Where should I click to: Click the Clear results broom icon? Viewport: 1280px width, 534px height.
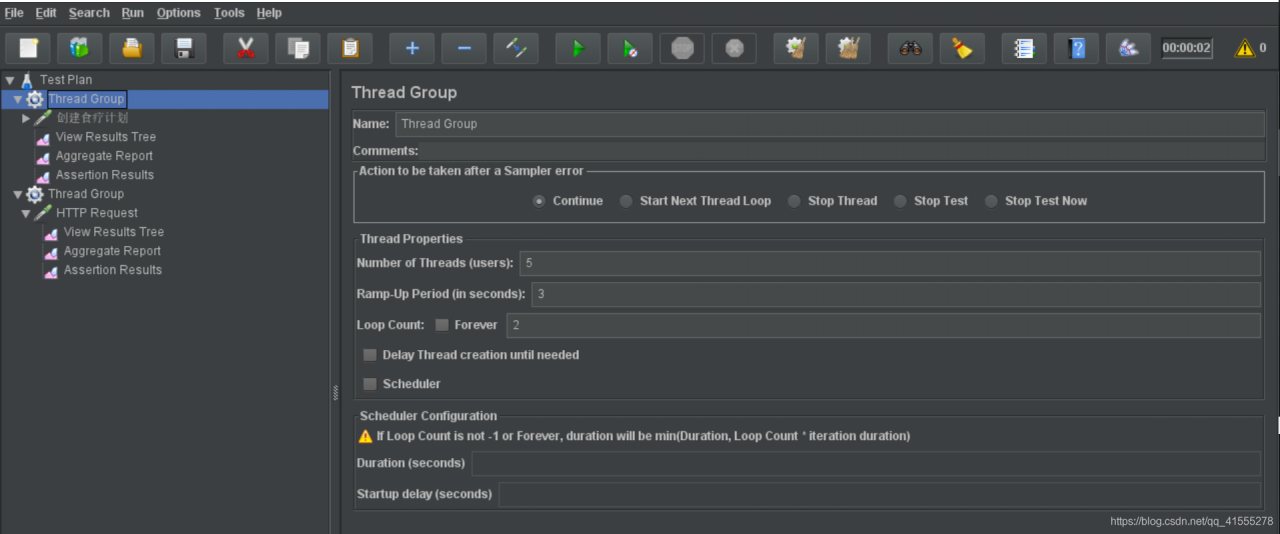(796, 48)
